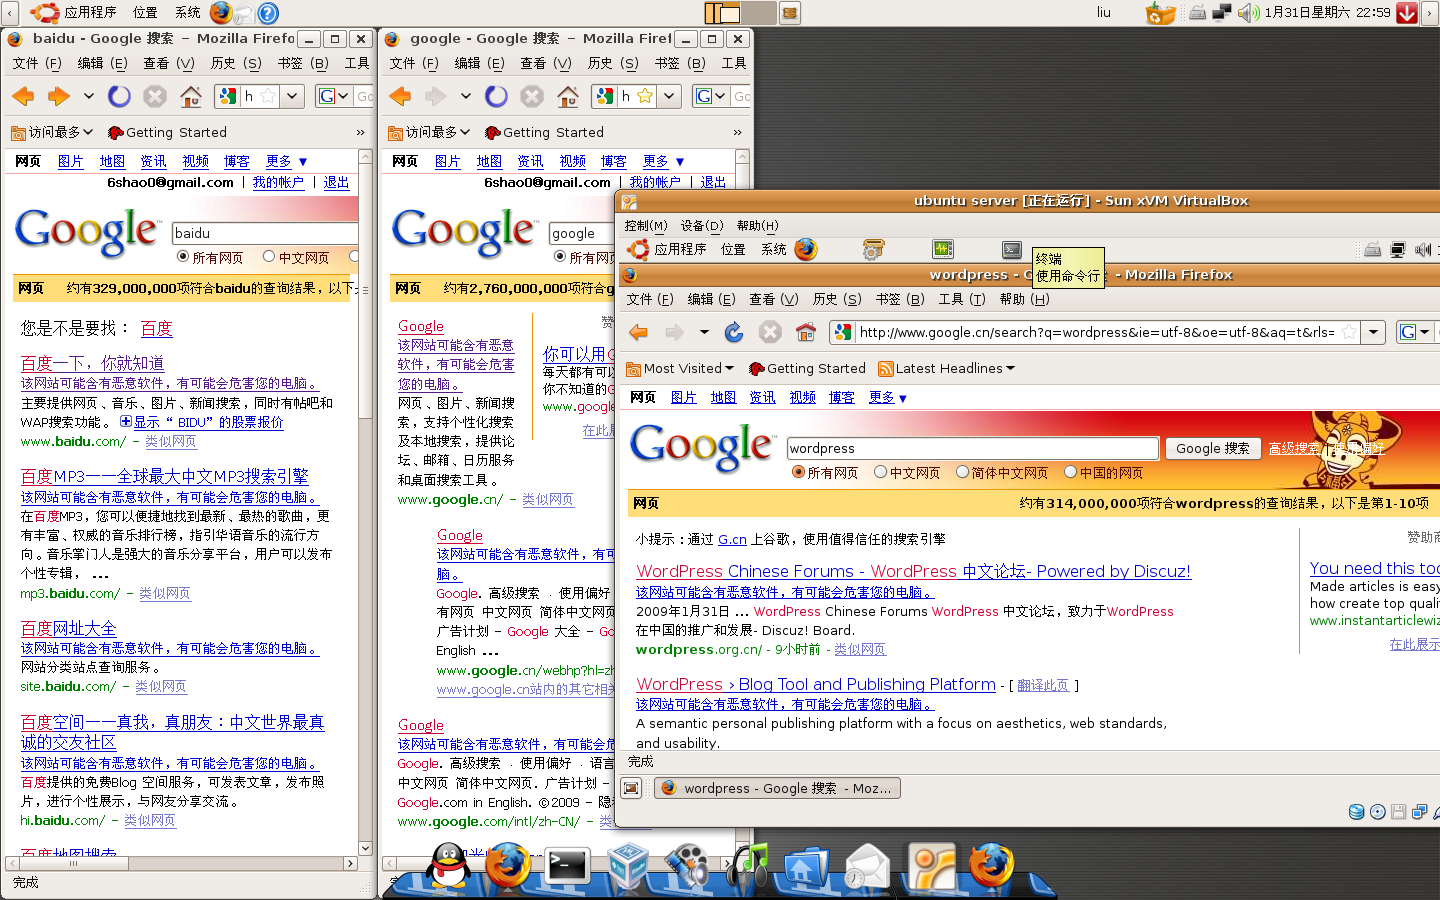Open URL bar dropdown arrow in wordpress window
Viewport: 1440px width, 900px height.
coord(1374,332)
